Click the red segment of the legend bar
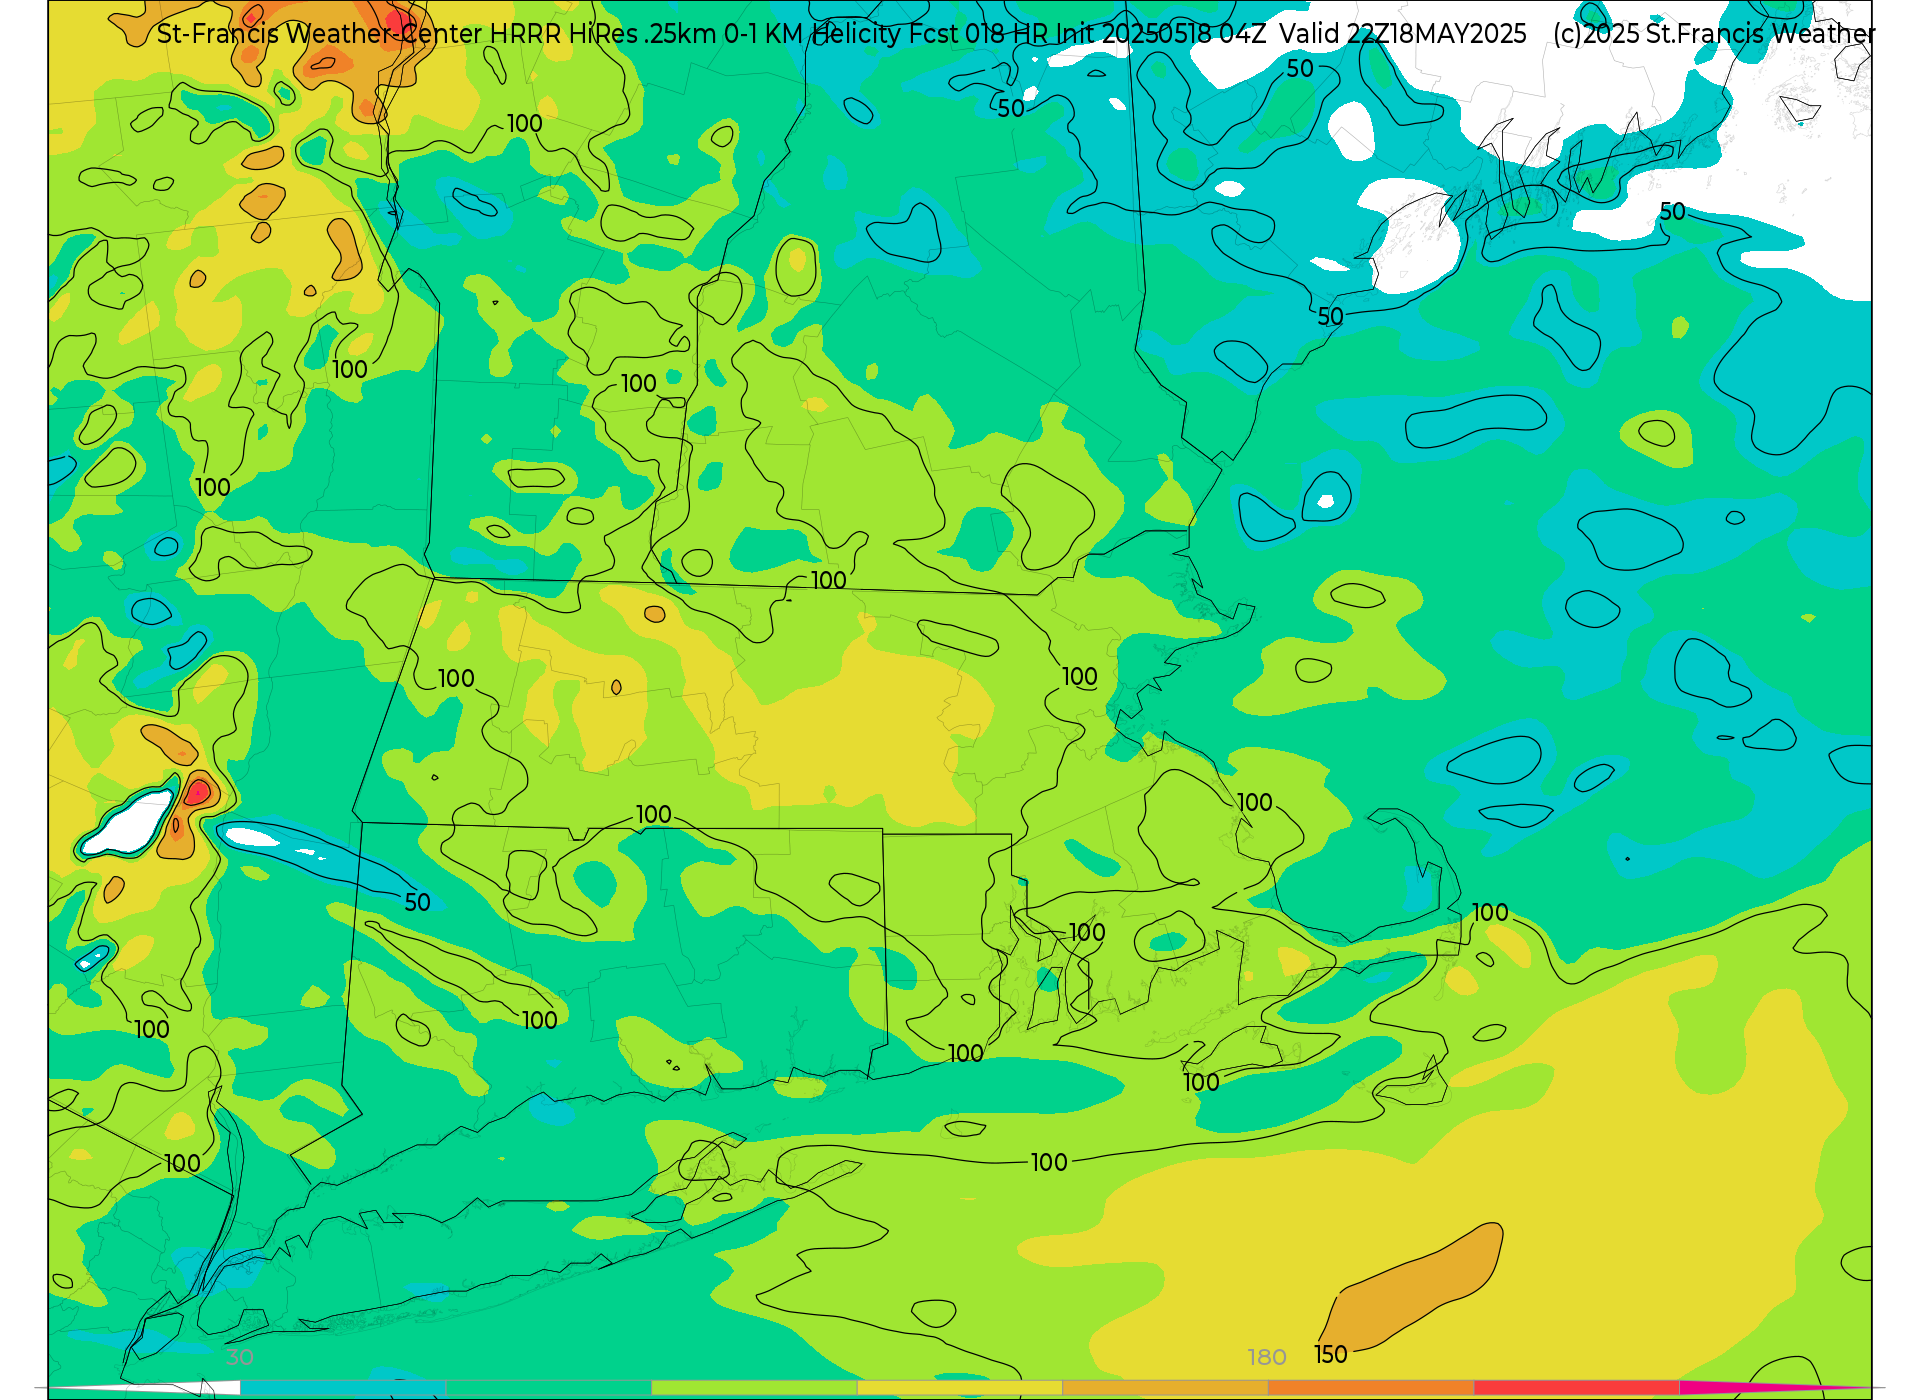The width and height of the screenshot is (1920, 1400). coord(1577,1387)
